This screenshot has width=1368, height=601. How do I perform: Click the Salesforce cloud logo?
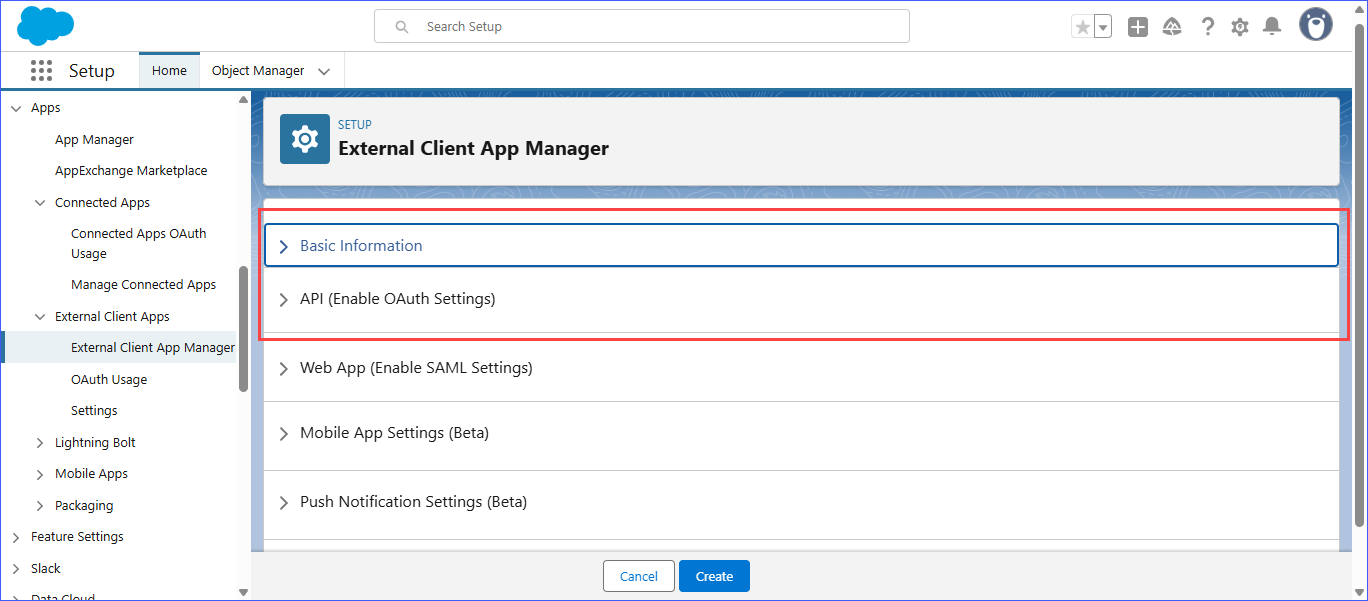point(46,26)
